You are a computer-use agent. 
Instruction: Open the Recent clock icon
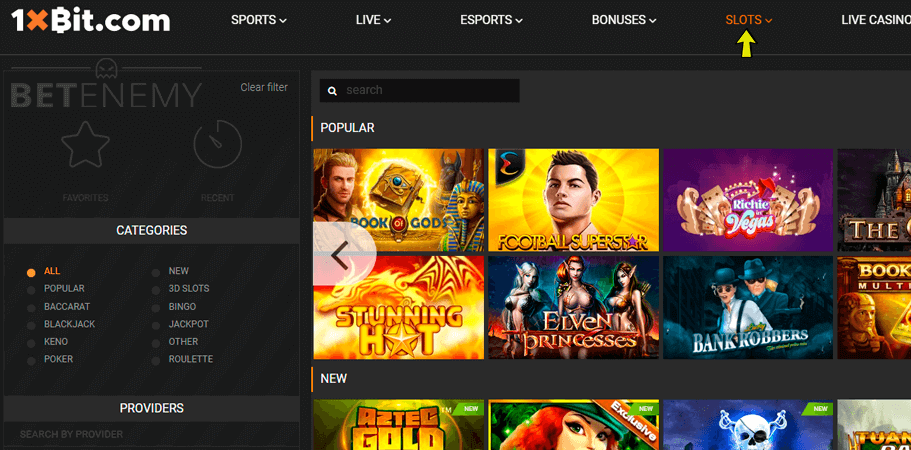tap(217, 145)
